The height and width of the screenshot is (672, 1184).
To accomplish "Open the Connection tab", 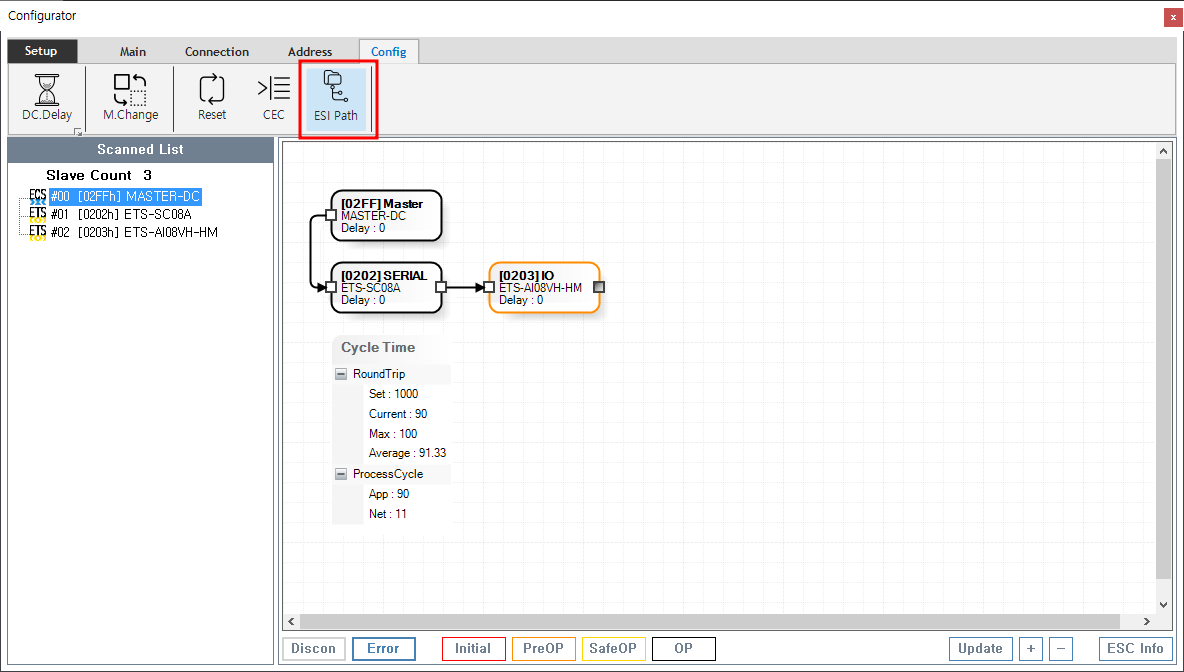I will (x=217, y=52).
